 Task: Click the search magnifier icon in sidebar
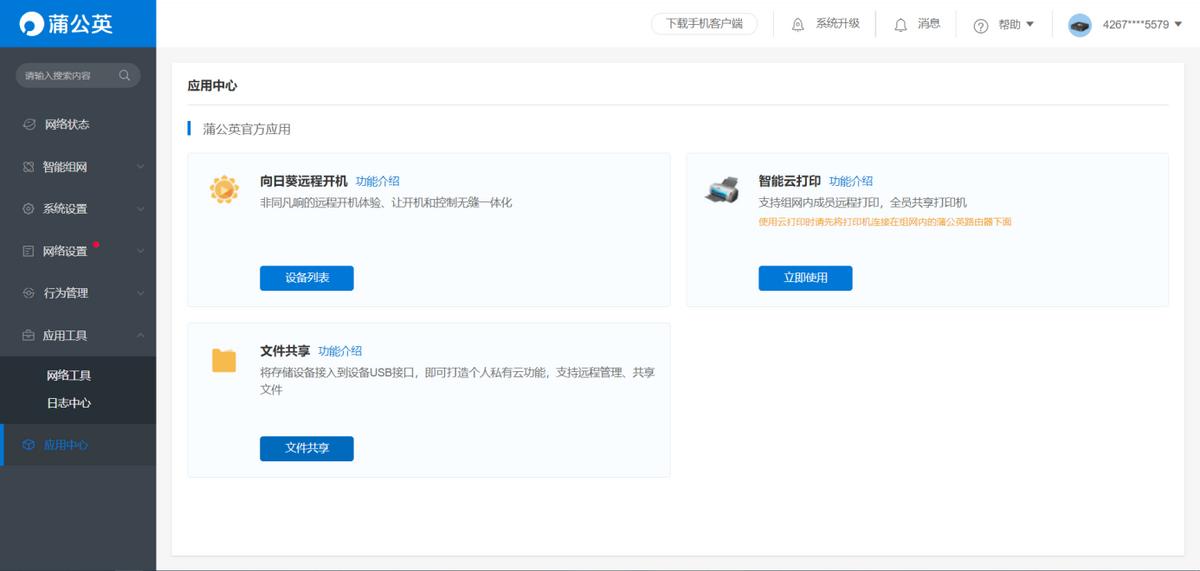point(125,75)
